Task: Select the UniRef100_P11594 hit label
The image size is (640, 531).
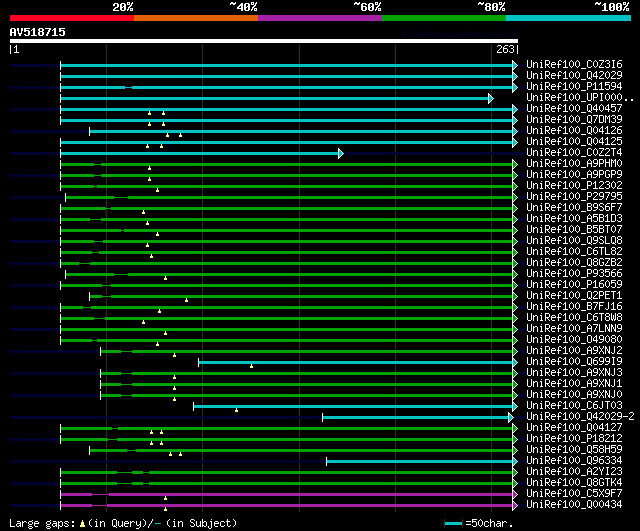Action: [574, 87]
